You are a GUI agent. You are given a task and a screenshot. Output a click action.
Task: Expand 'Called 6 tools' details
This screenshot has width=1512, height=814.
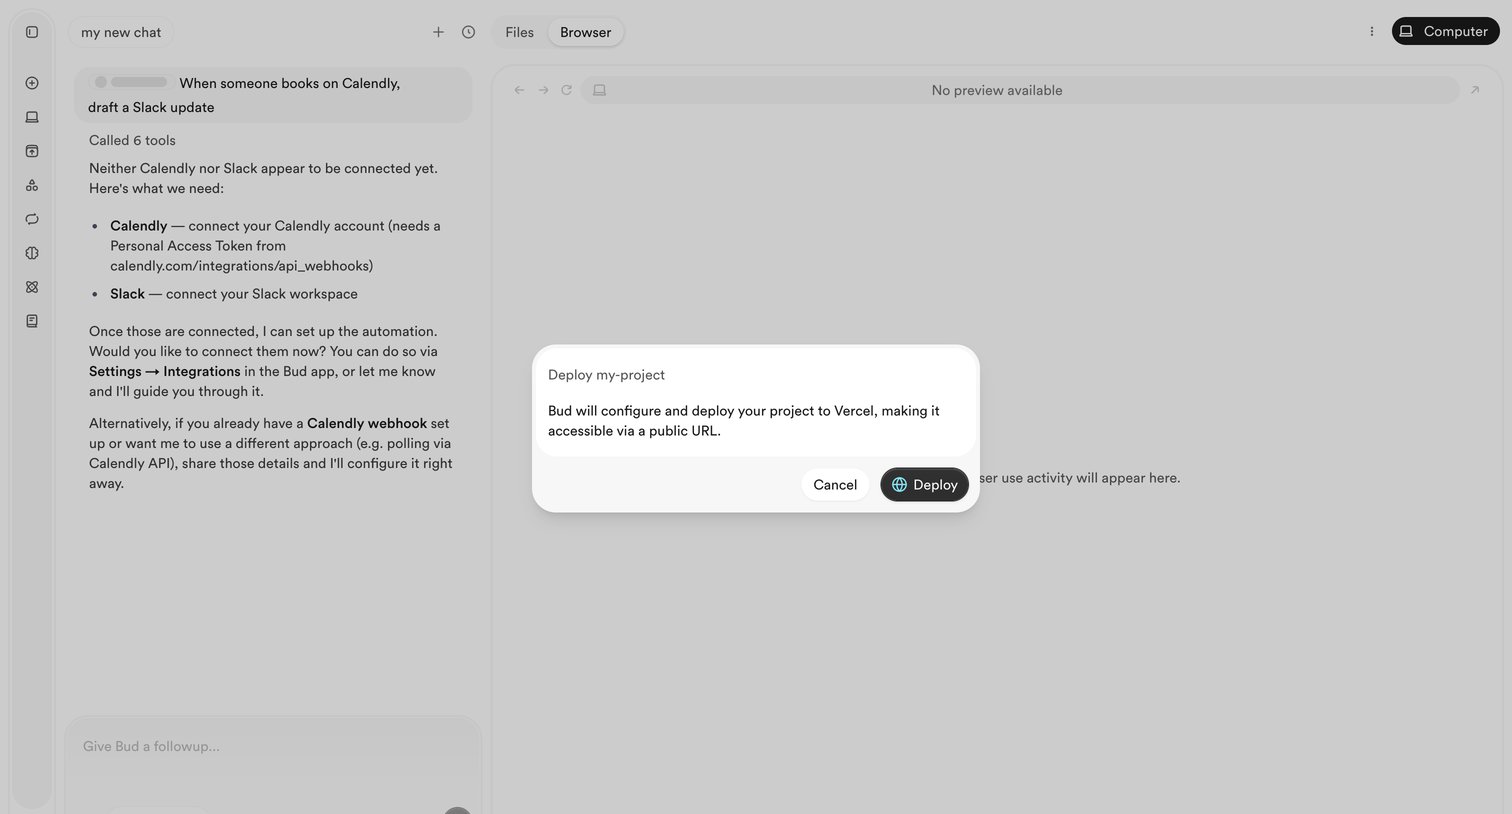pos(132,140)
